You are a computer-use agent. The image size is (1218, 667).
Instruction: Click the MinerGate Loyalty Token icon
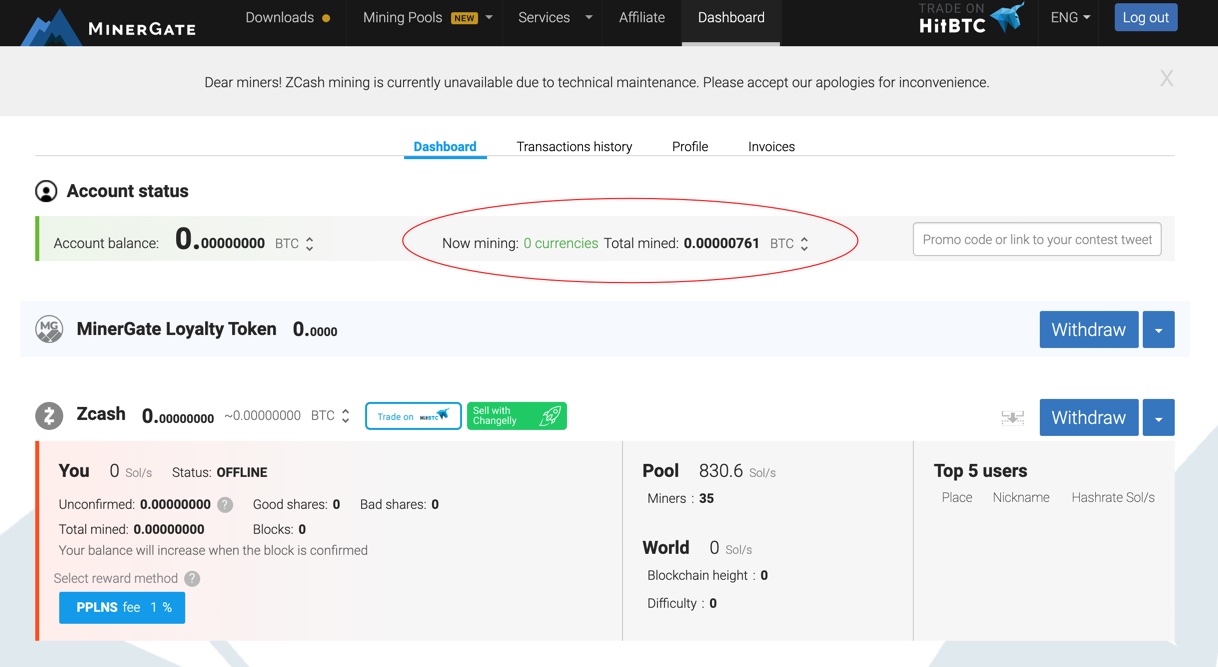click(49, 329)
